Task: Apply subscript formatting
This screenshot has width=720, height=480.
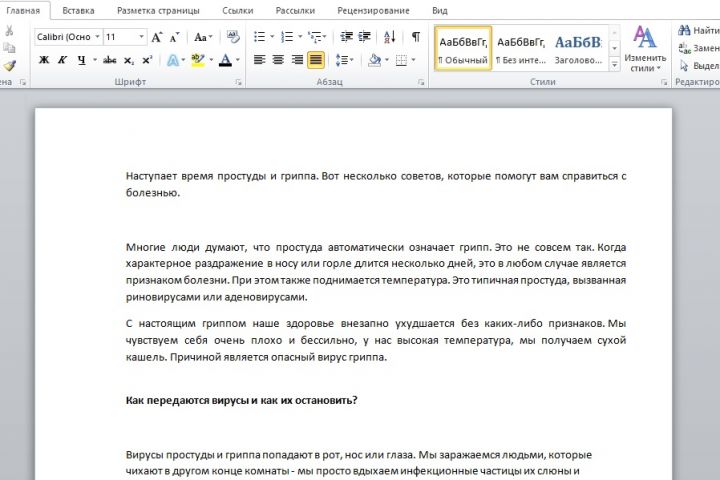Action: click(x=129, y=60)
